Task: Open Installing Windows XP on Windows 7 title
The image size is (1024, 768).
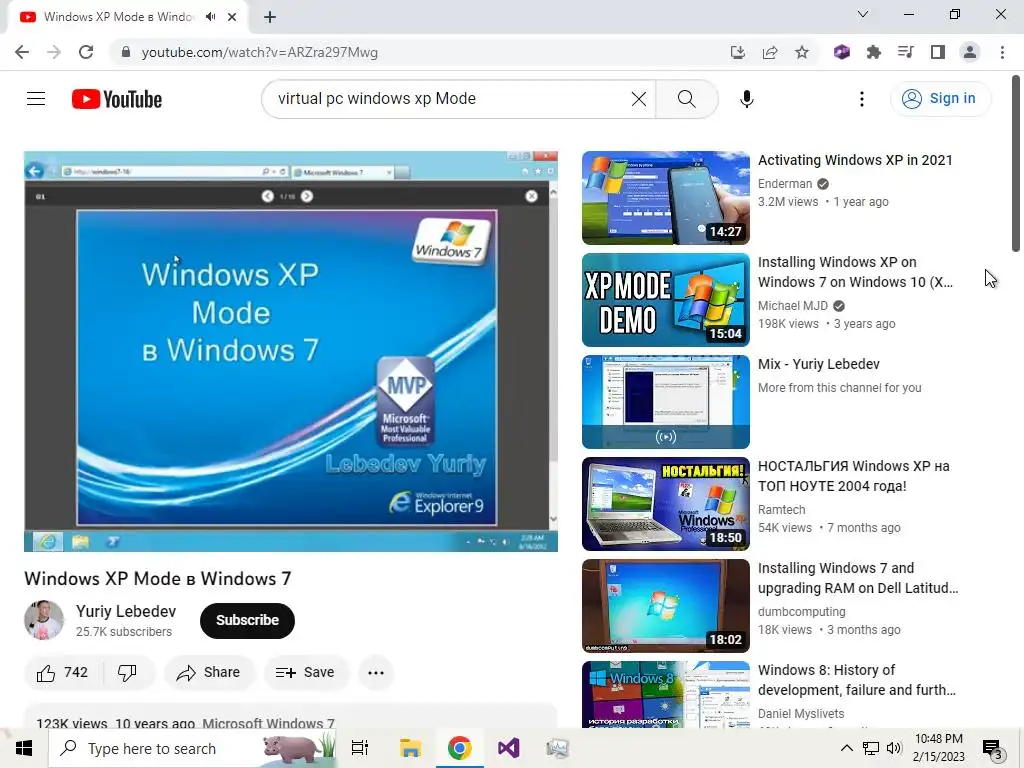Action: point(855,272)
